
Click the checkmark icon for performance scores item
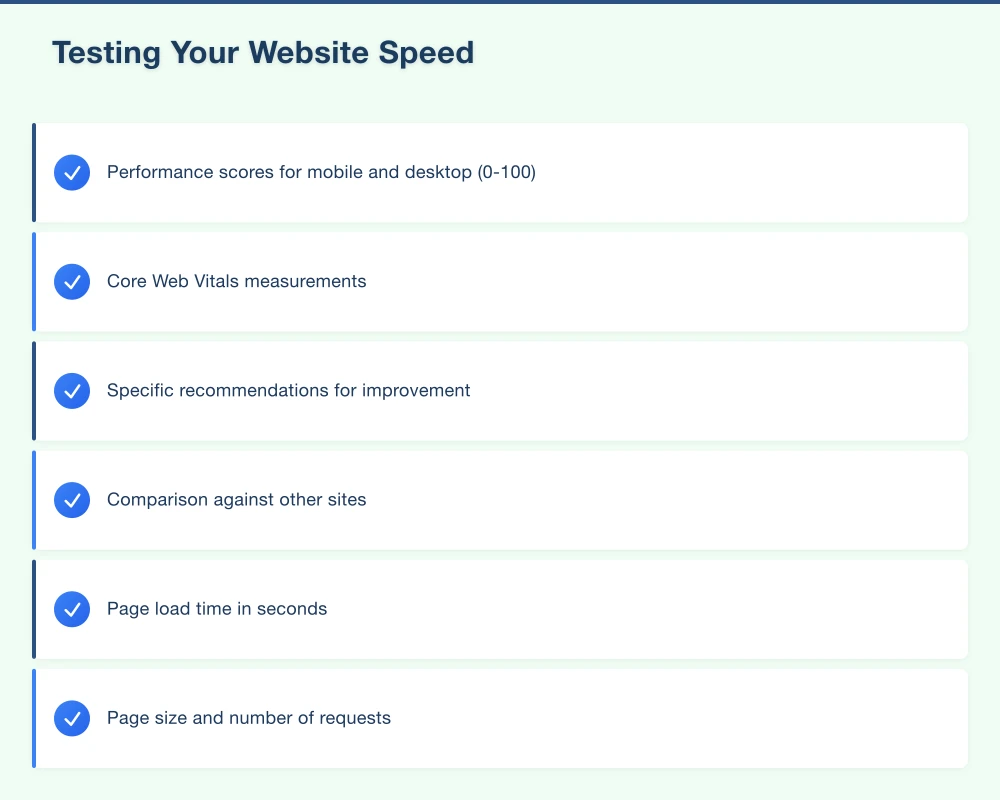tap(71, 172)
